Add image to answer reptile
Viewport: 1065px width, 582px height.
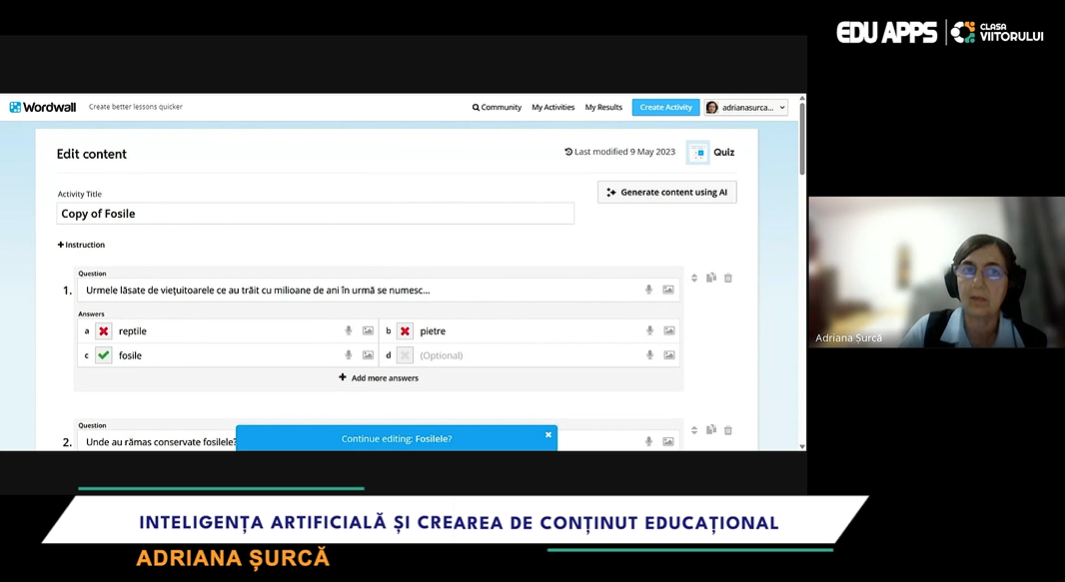point(368,331)
